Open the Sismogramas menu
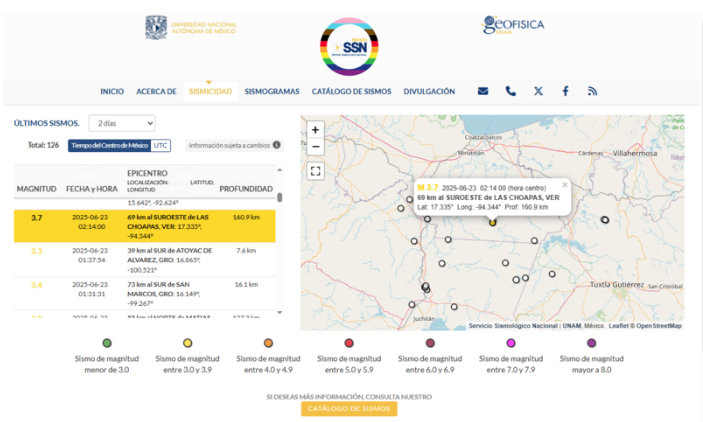This screenshot has height=422, width=703. tap(271, 91)
